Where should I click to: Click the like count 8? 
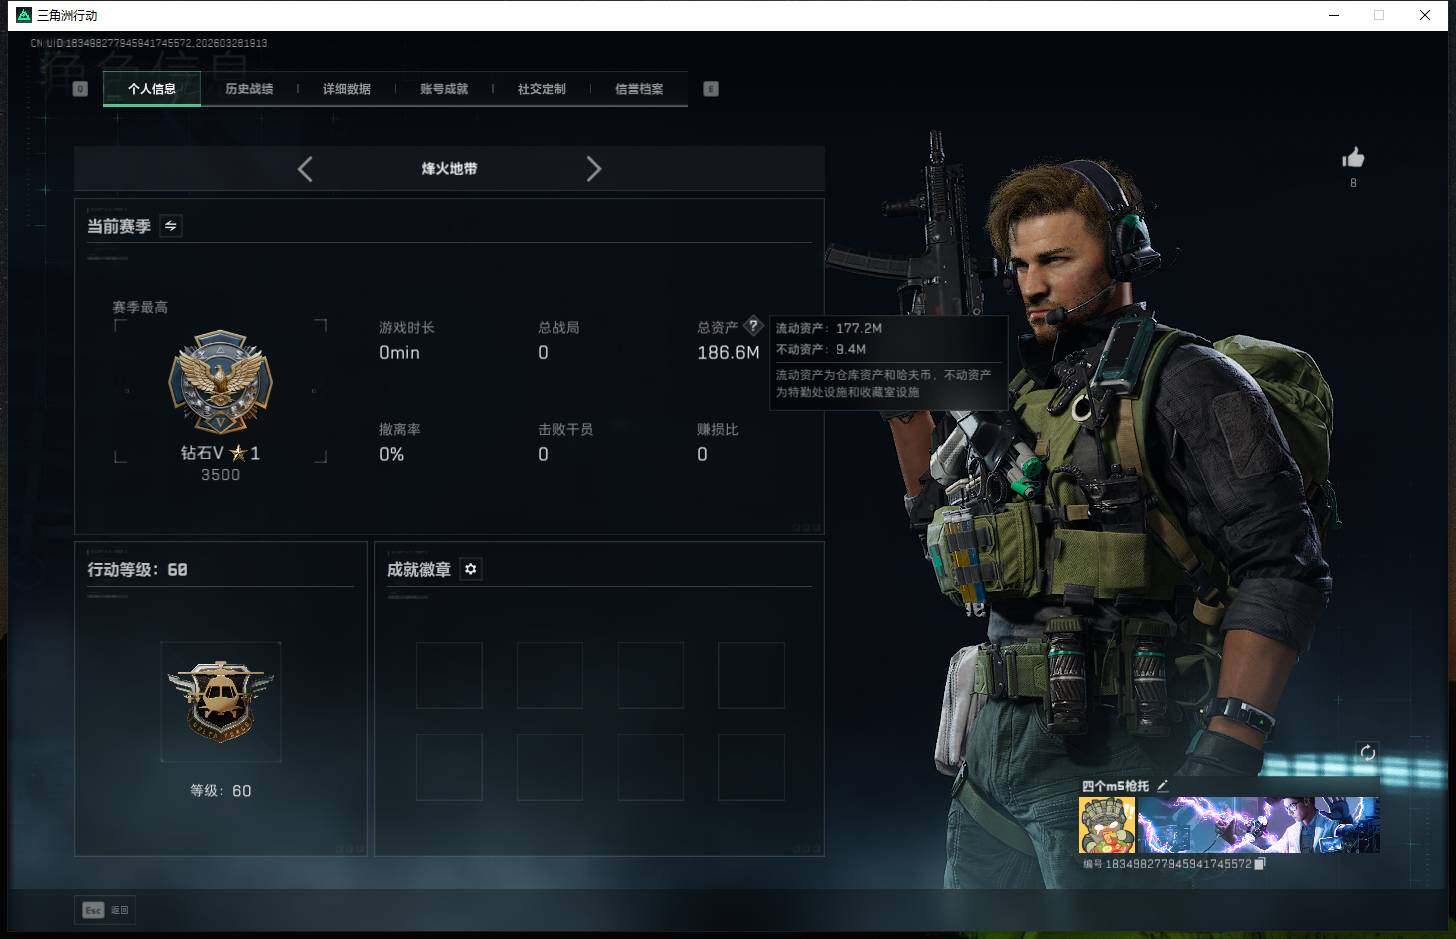[x=1353, y=183]
